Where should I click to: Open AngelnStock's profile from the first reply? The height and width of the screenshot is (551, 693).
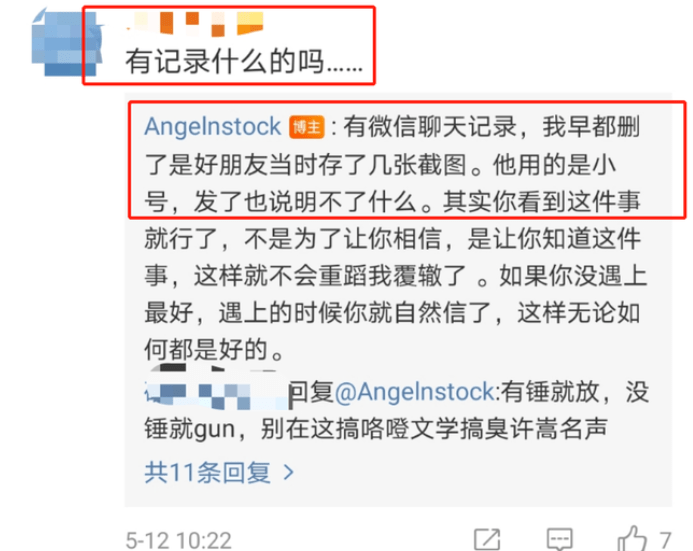pyautogui.click(x=213, y=127)
